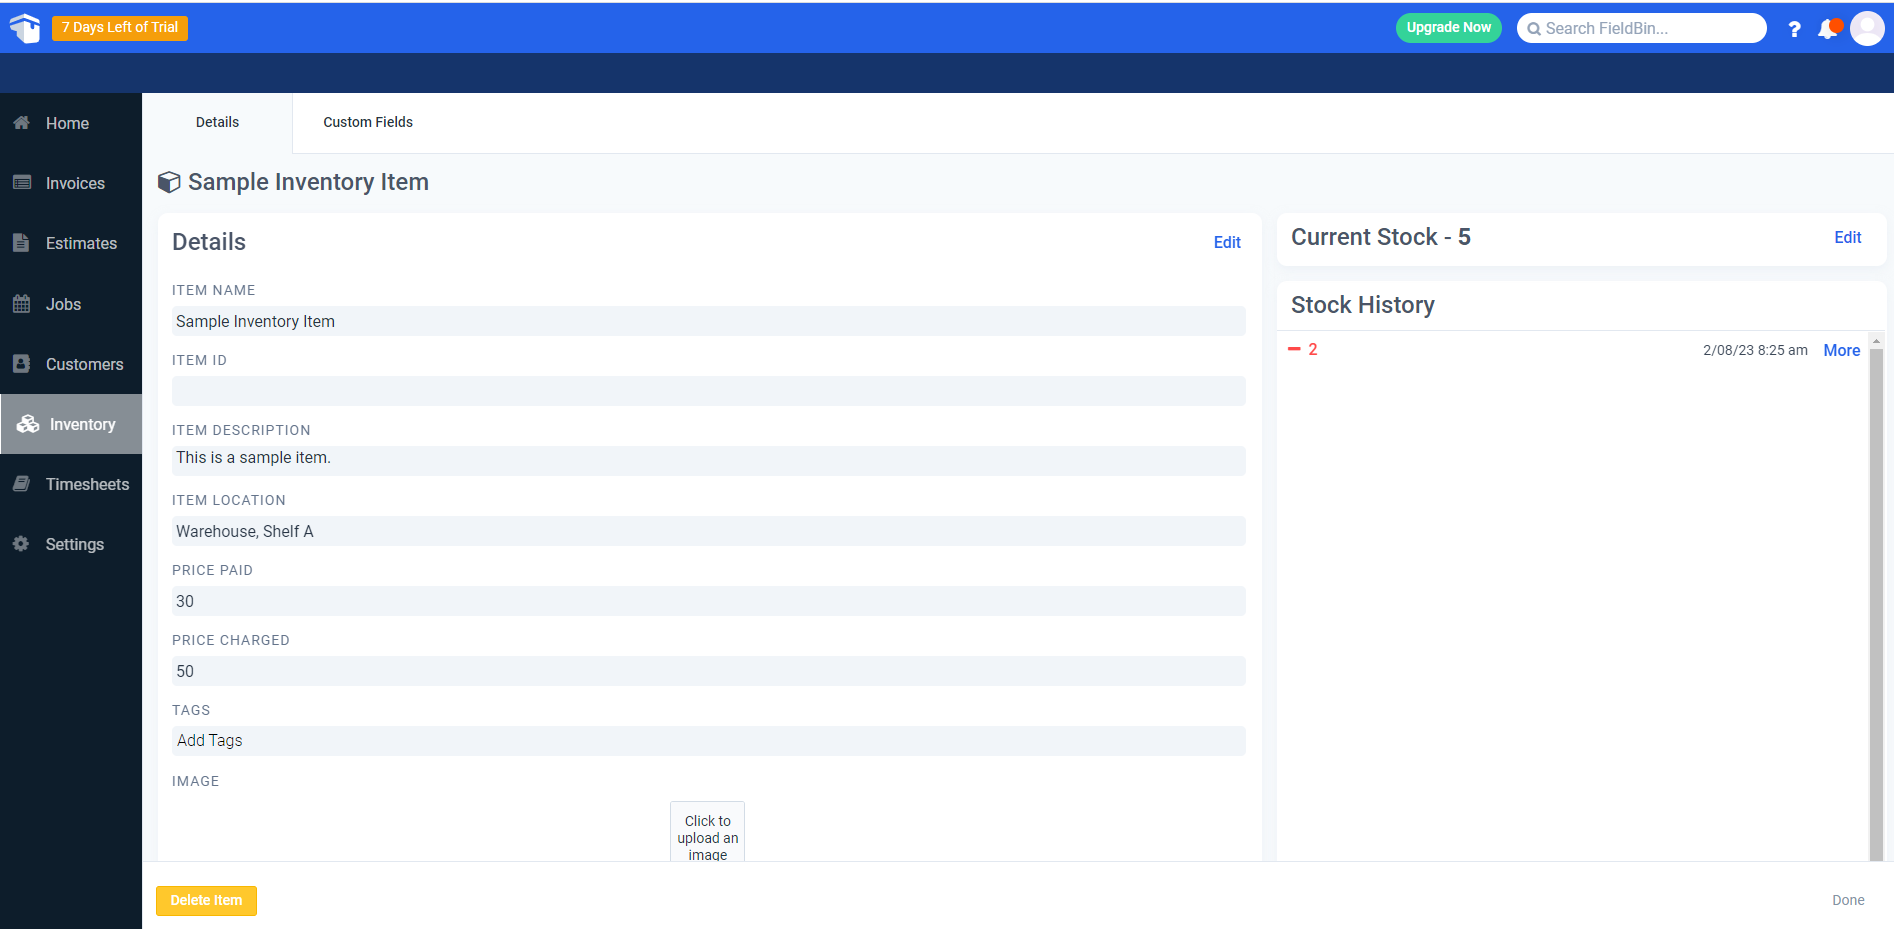The width and height of the screenshot is (1894, 929).
Task: Edit the Details section
Action: point(1227,242)
